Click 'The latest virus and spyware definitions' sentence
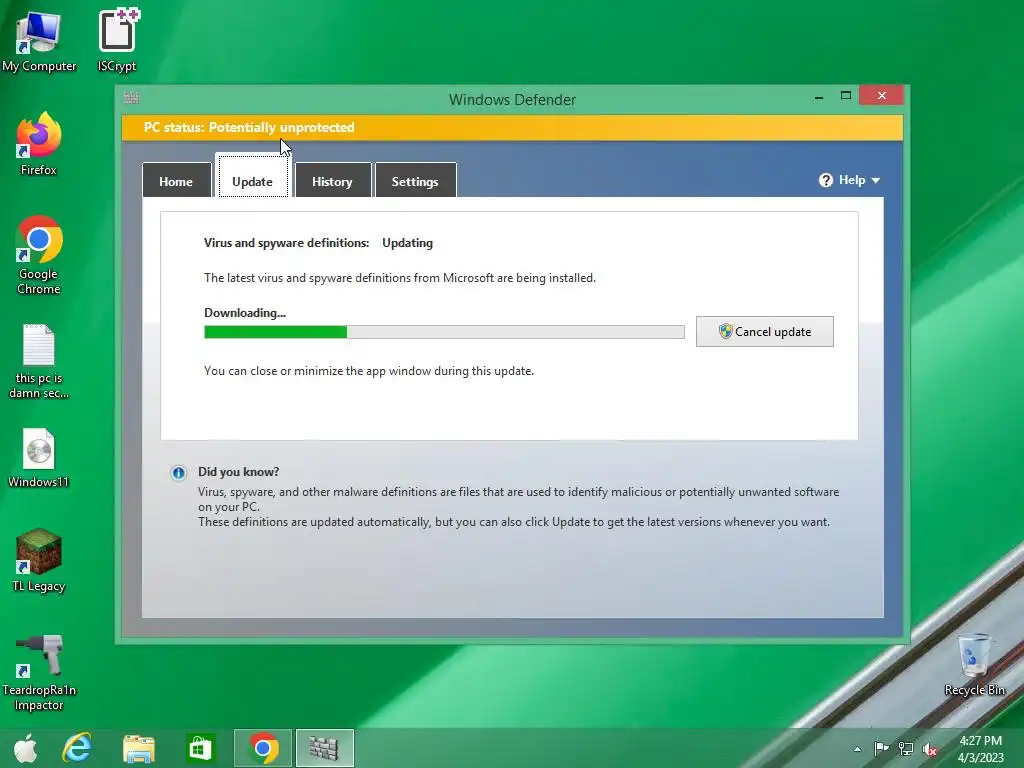Viewport: 1024px width, 768px height. coord(400,278)
